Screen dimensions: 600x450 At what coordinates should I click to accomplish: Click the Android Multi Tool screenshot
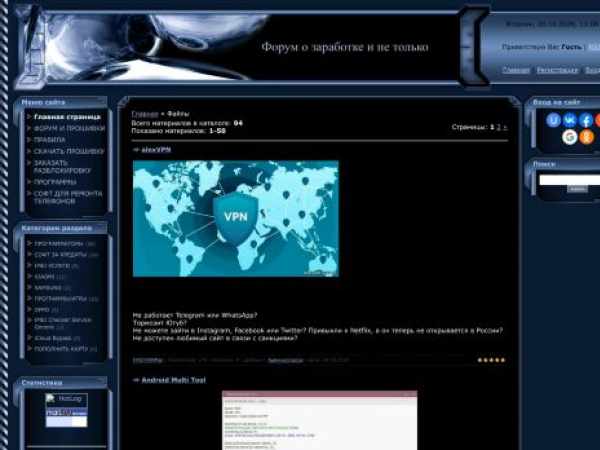point(320,420)
